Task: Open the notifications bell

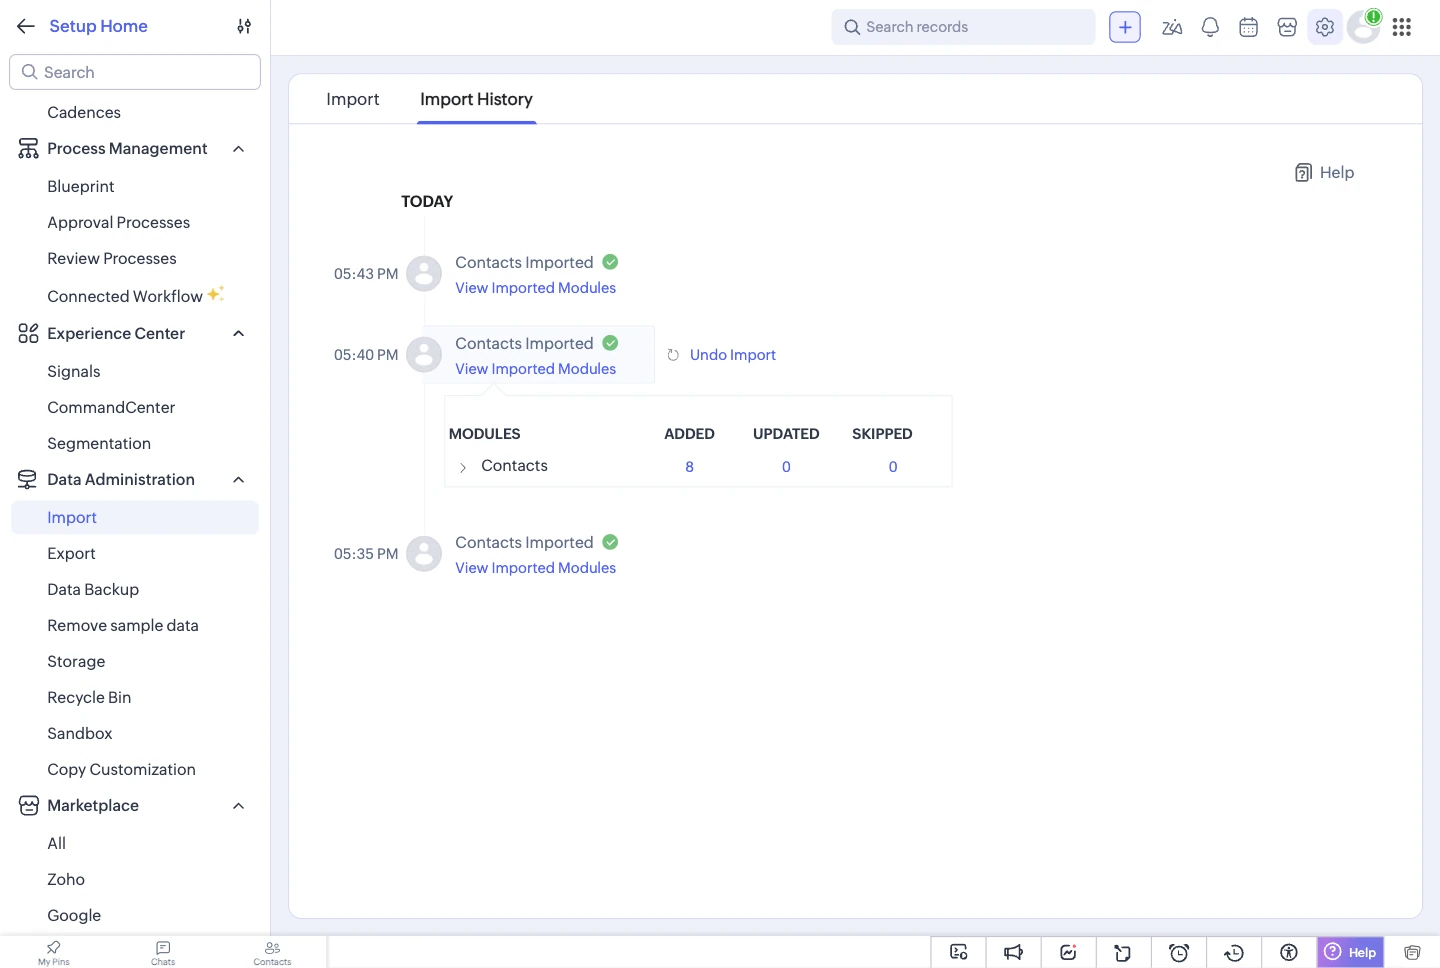Action: pos(1210,27)
